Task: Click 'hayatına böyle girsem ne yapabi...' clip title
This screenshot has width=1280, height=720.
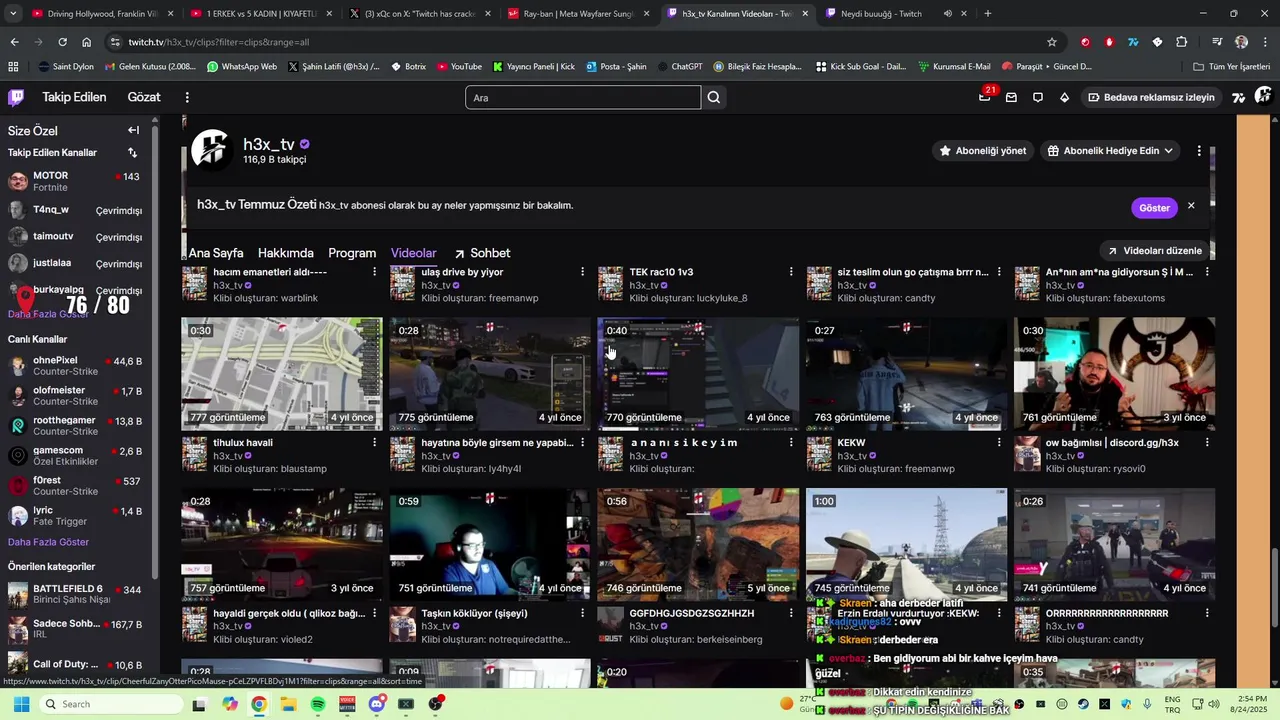Action: click(497, 442)
